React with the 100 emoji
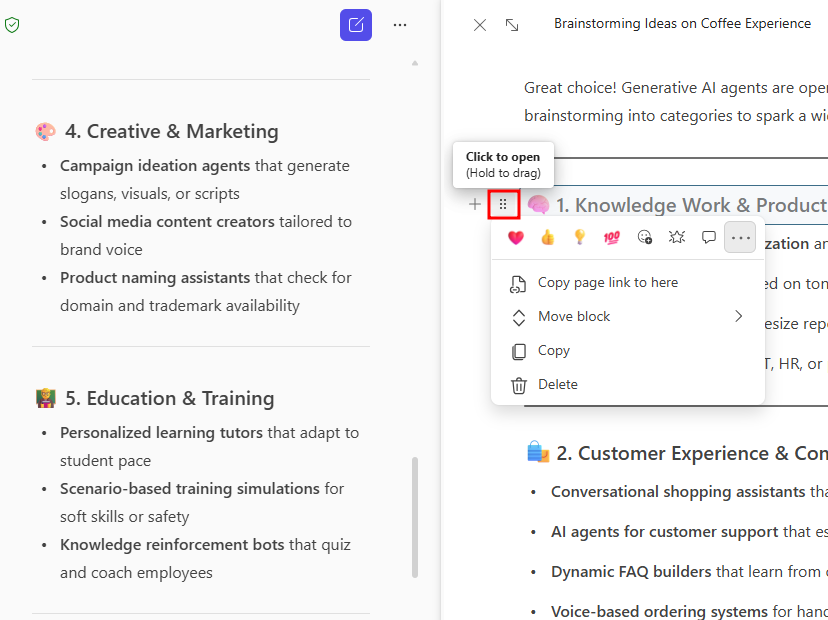828x620 pixels. click(x=611, y=238)
